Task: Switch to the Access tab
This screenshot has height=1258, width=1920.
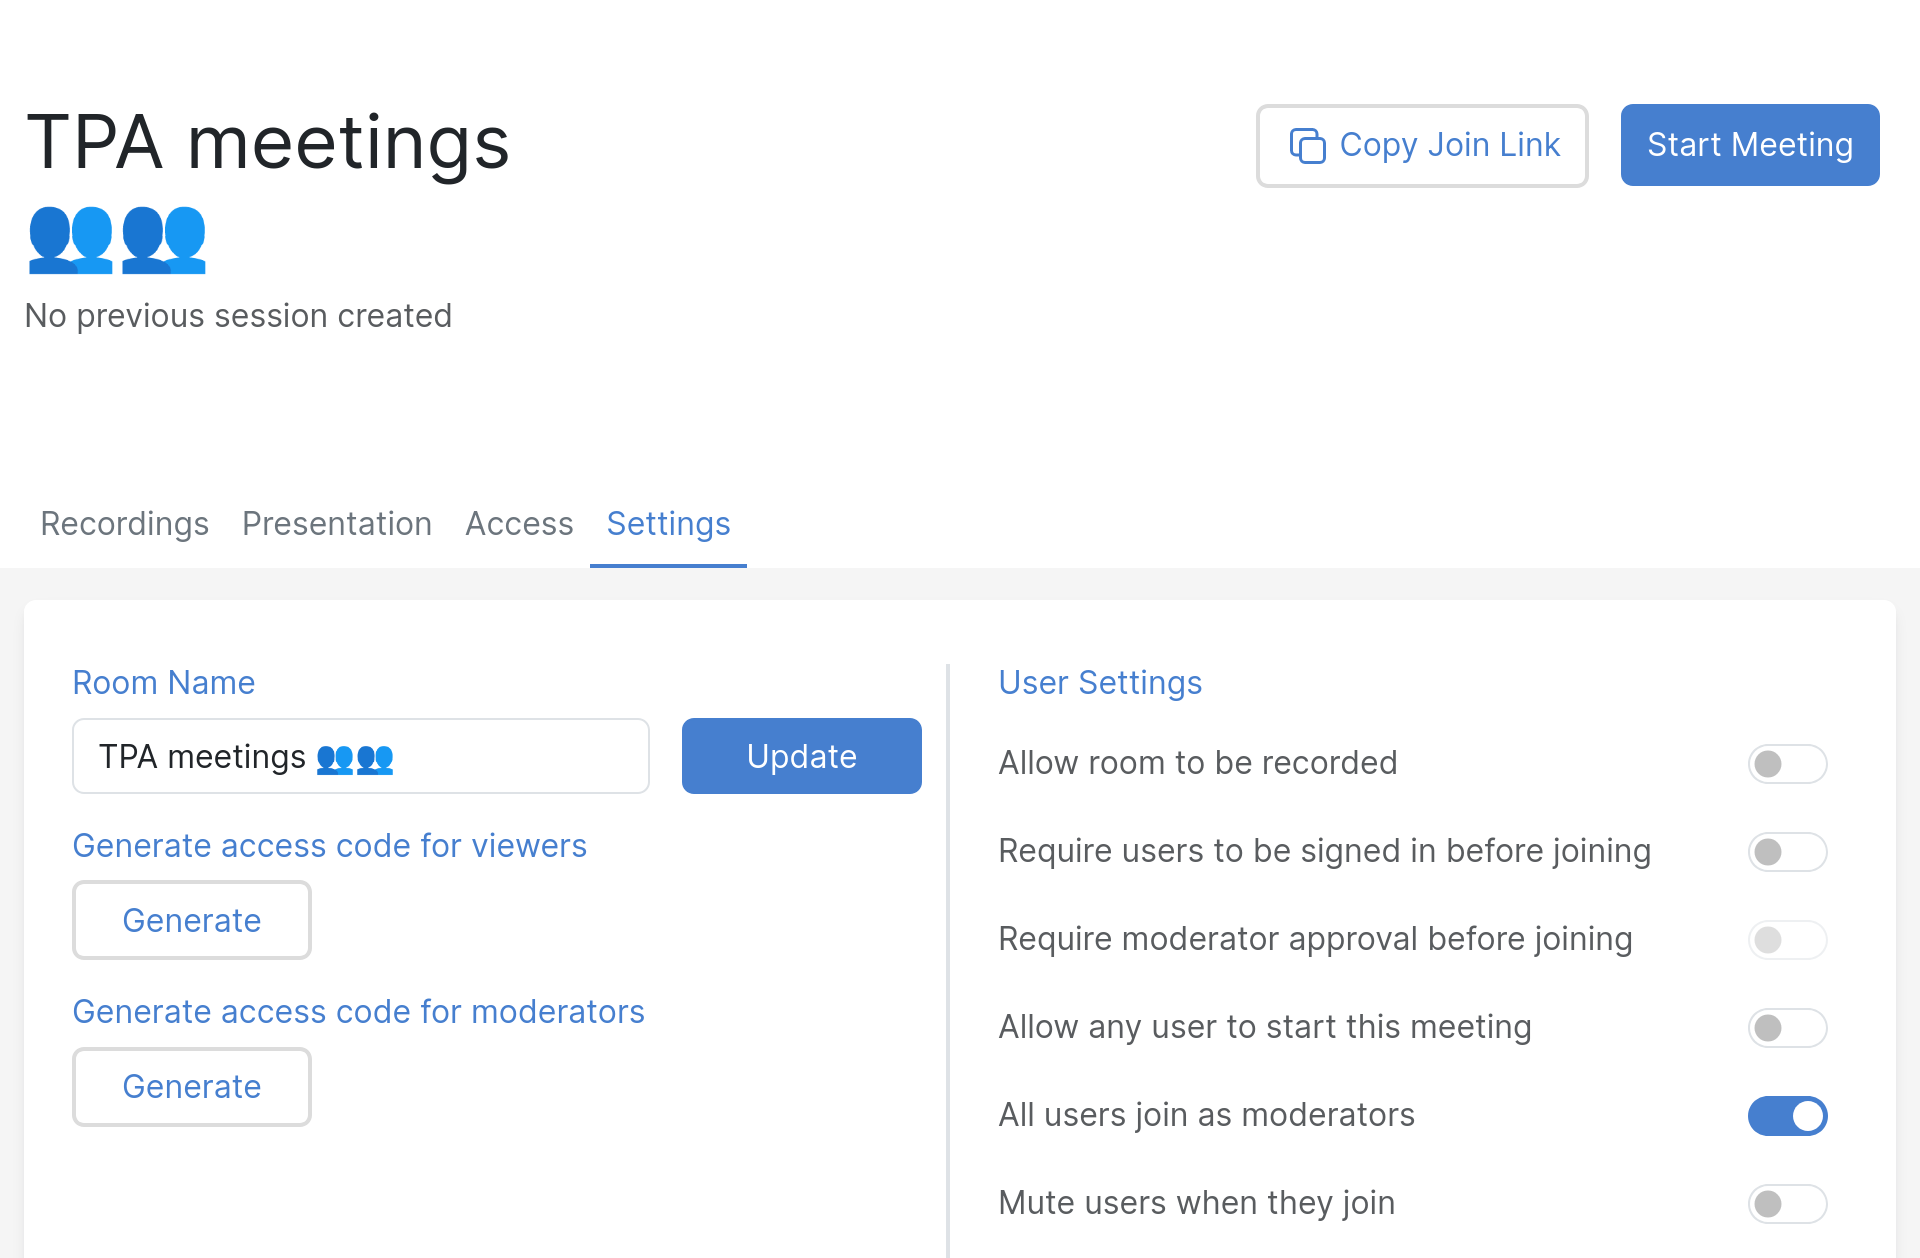Action: point(519,523)
